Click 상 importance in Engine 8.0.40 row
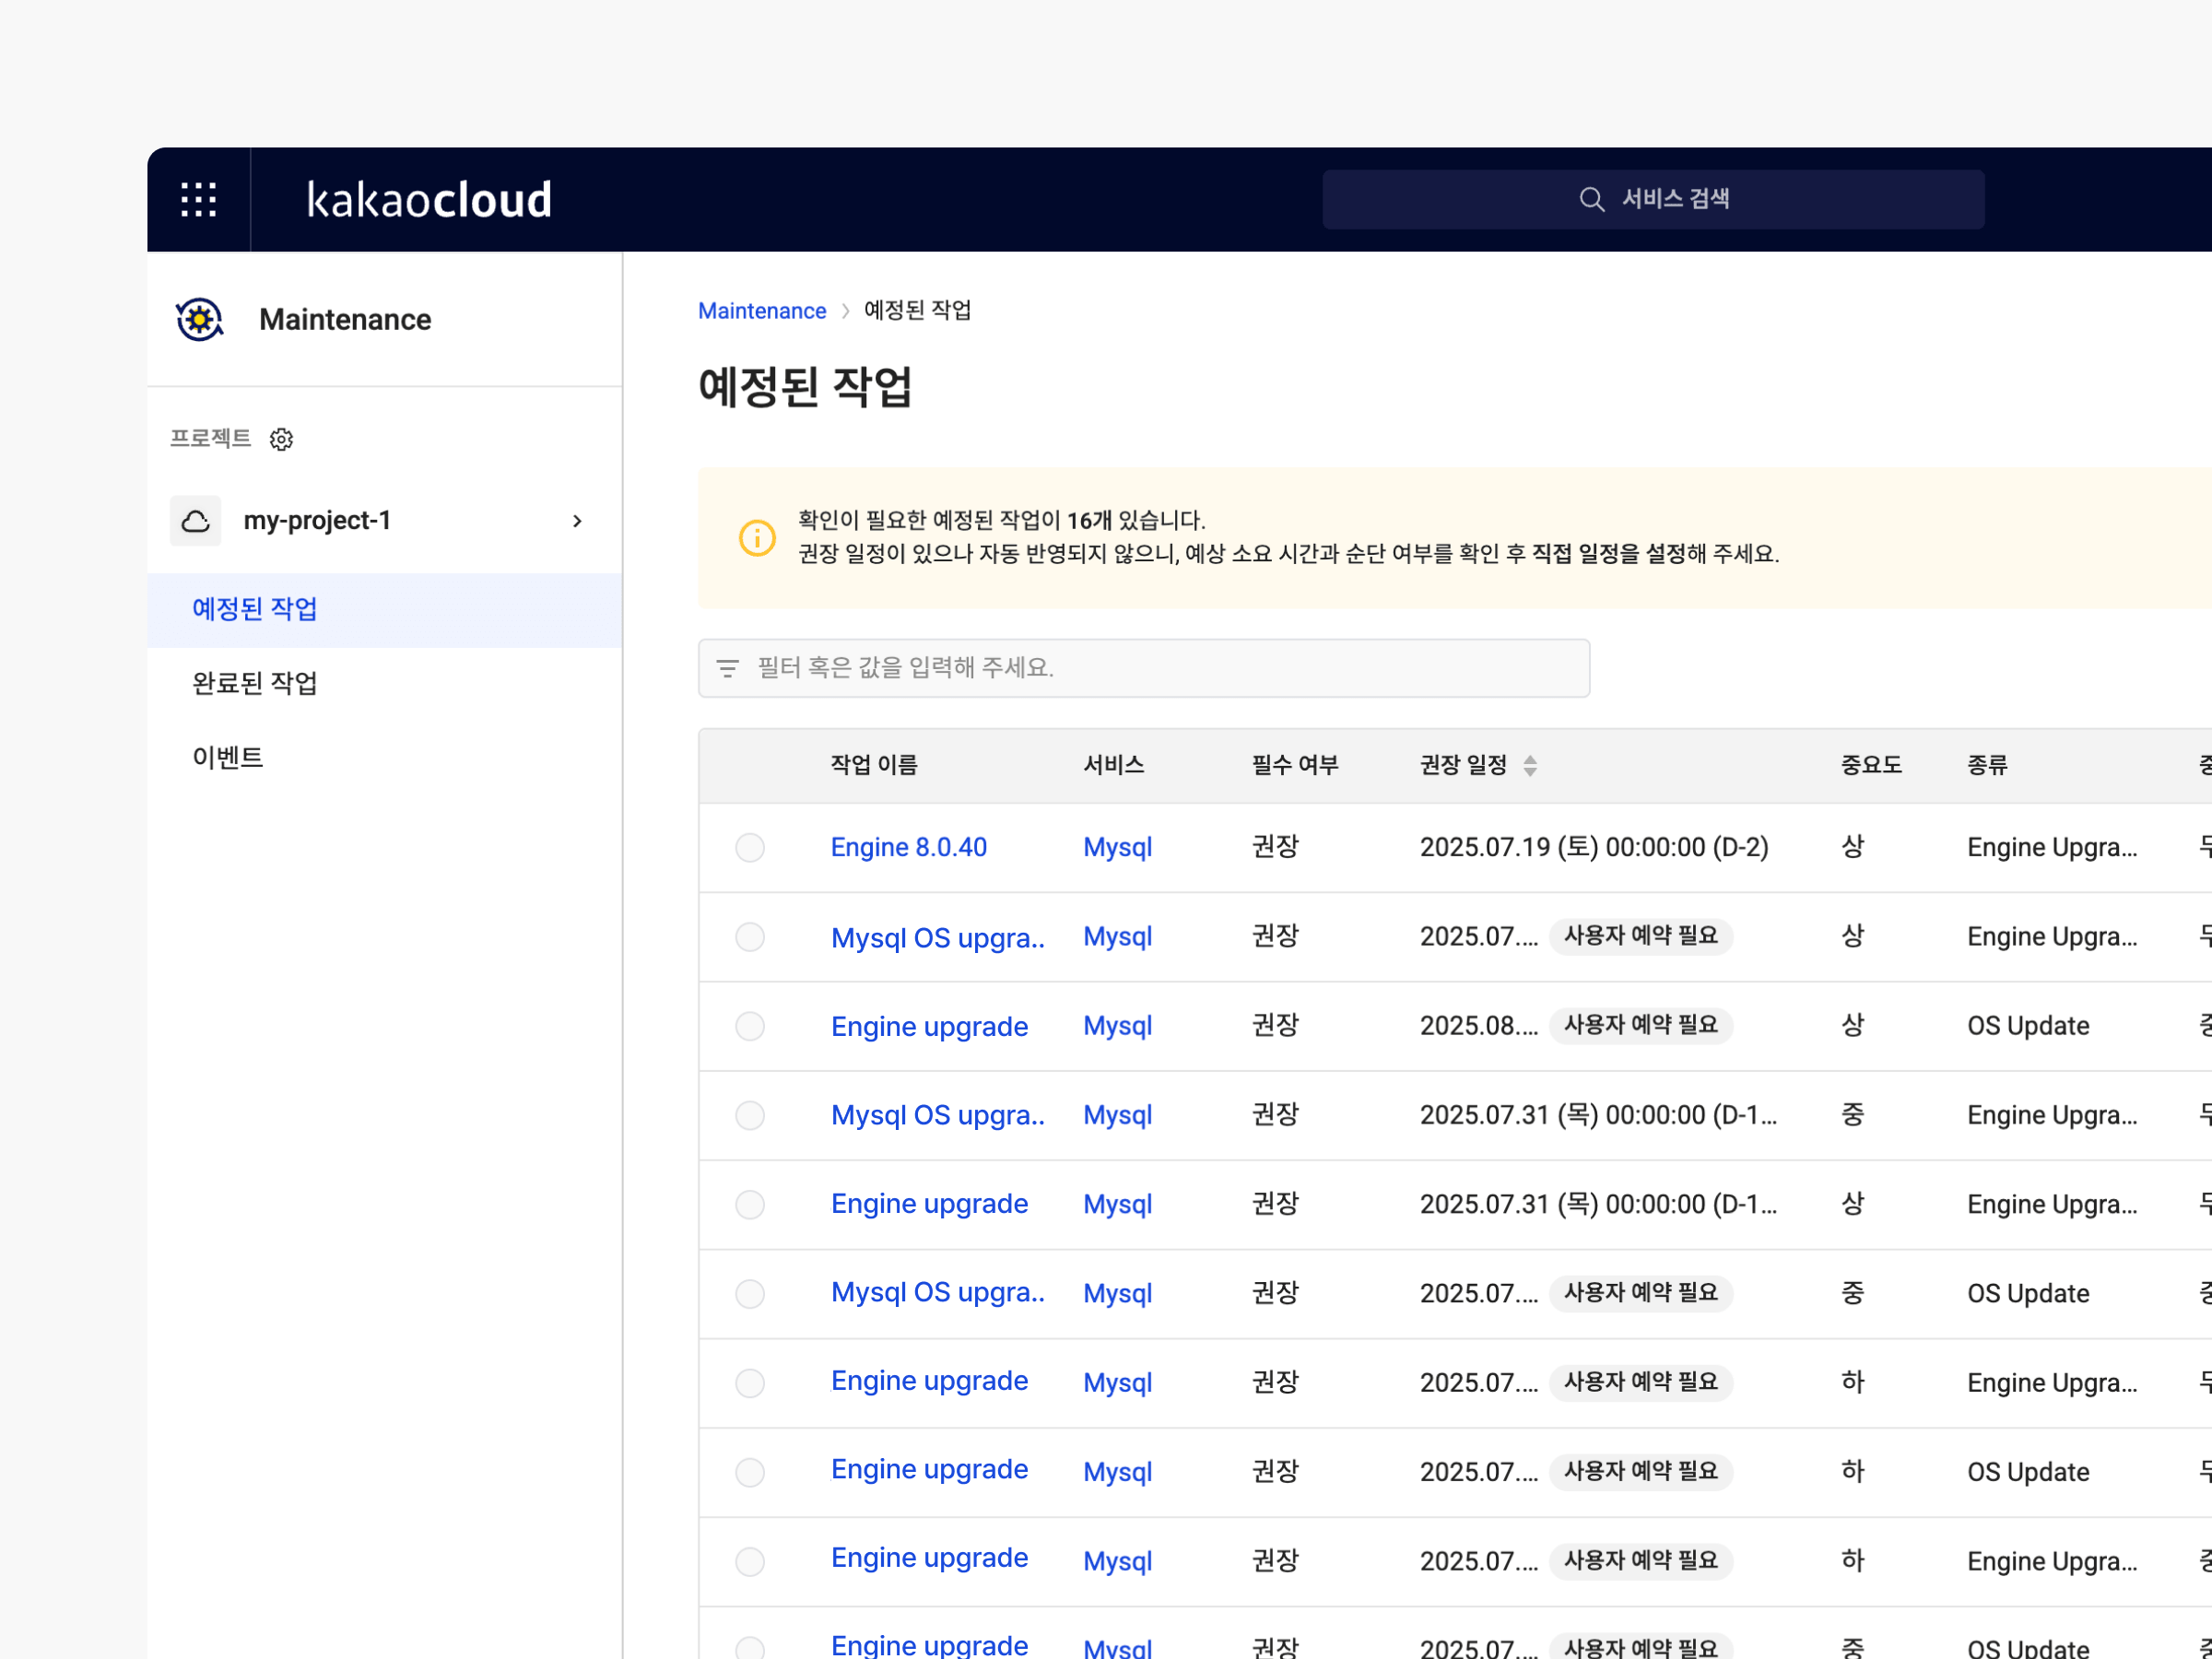The image size is (2212, 1659). 1853,847
